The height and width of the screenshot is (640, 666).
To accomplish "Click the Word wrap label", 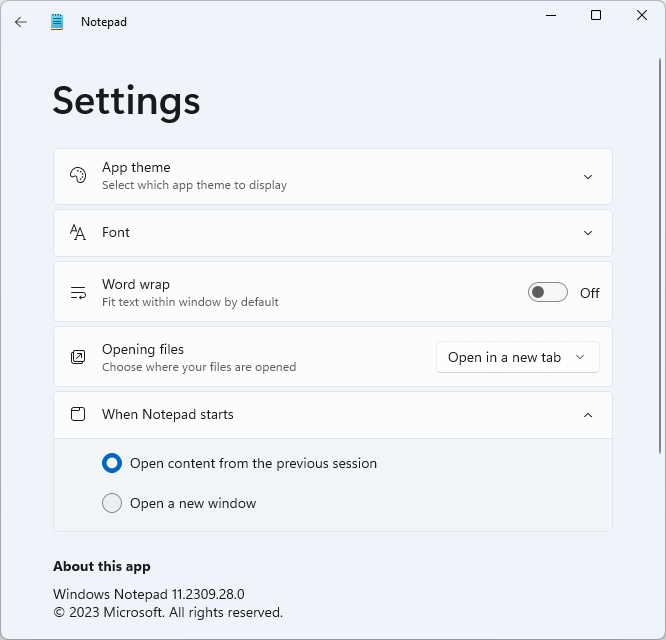I will [135, 284].
